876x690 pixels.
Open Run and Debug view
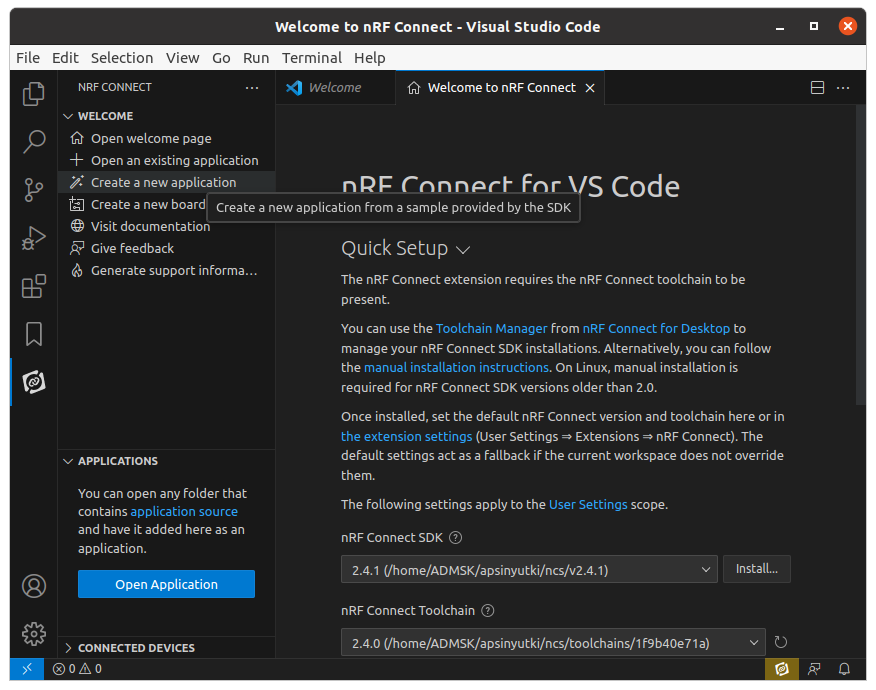(34, 238)
